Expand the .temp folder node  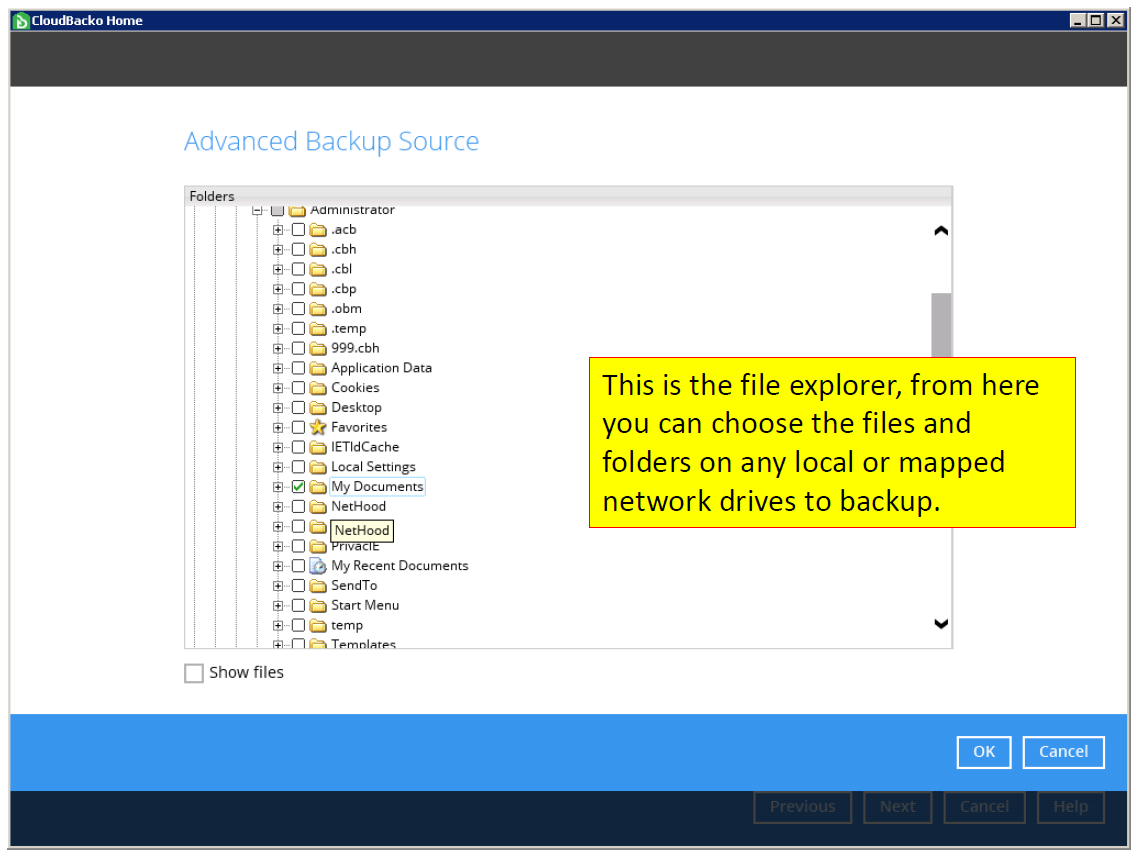pos(277,328)
